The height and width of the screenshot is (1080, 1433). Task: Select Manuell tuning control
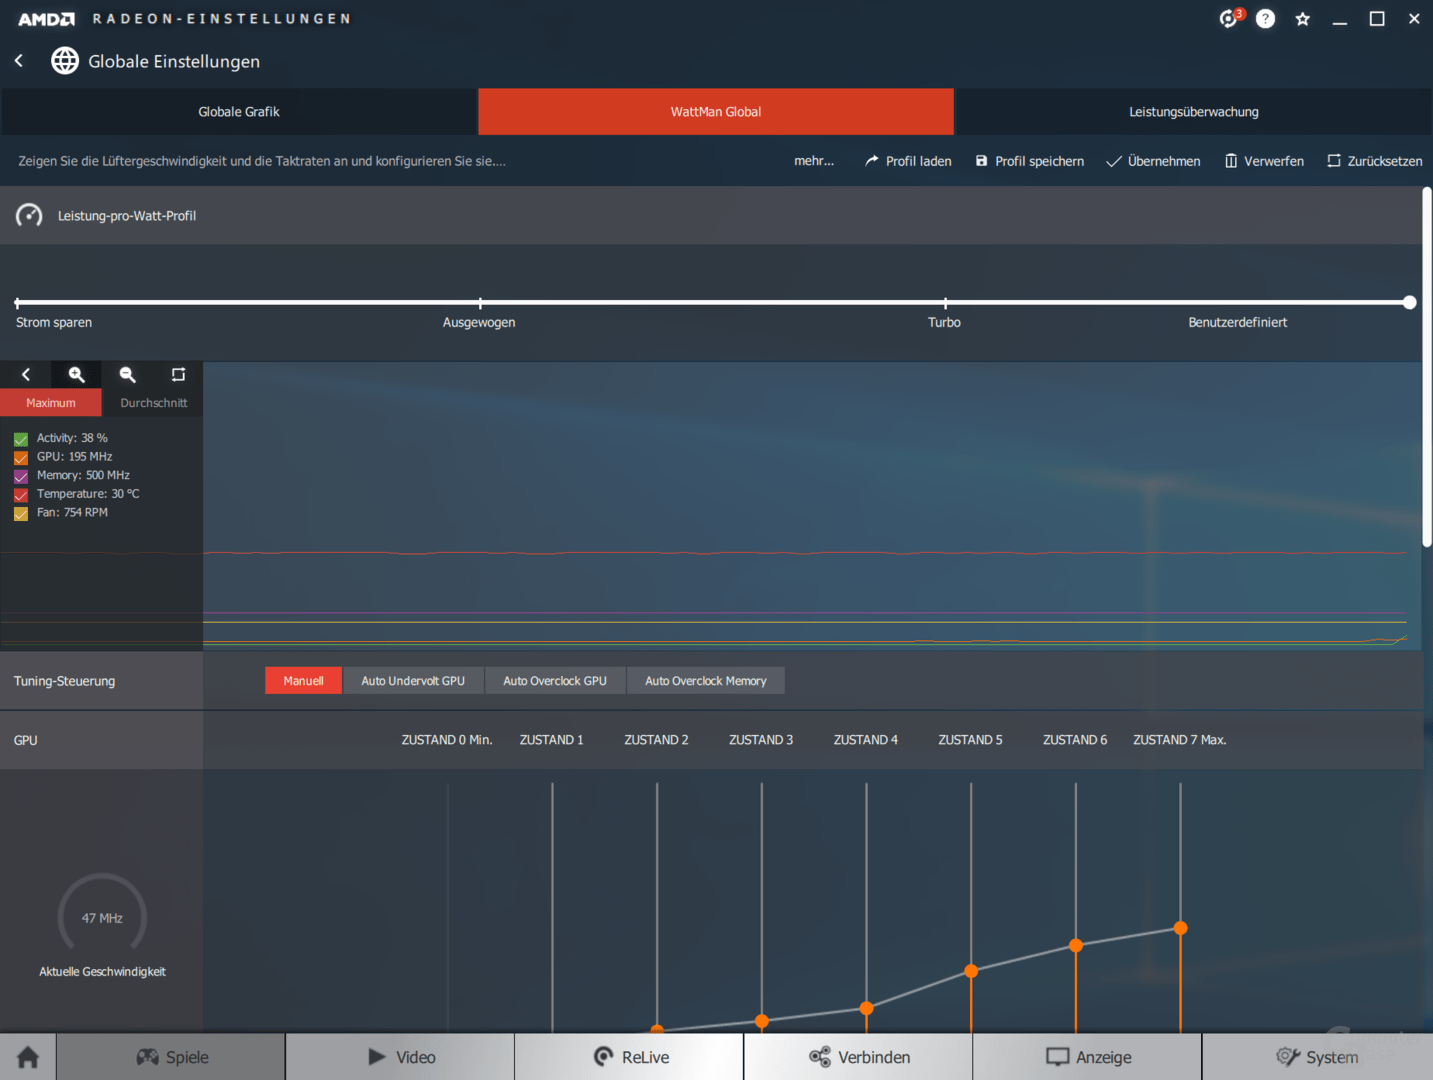click(303, 681)
